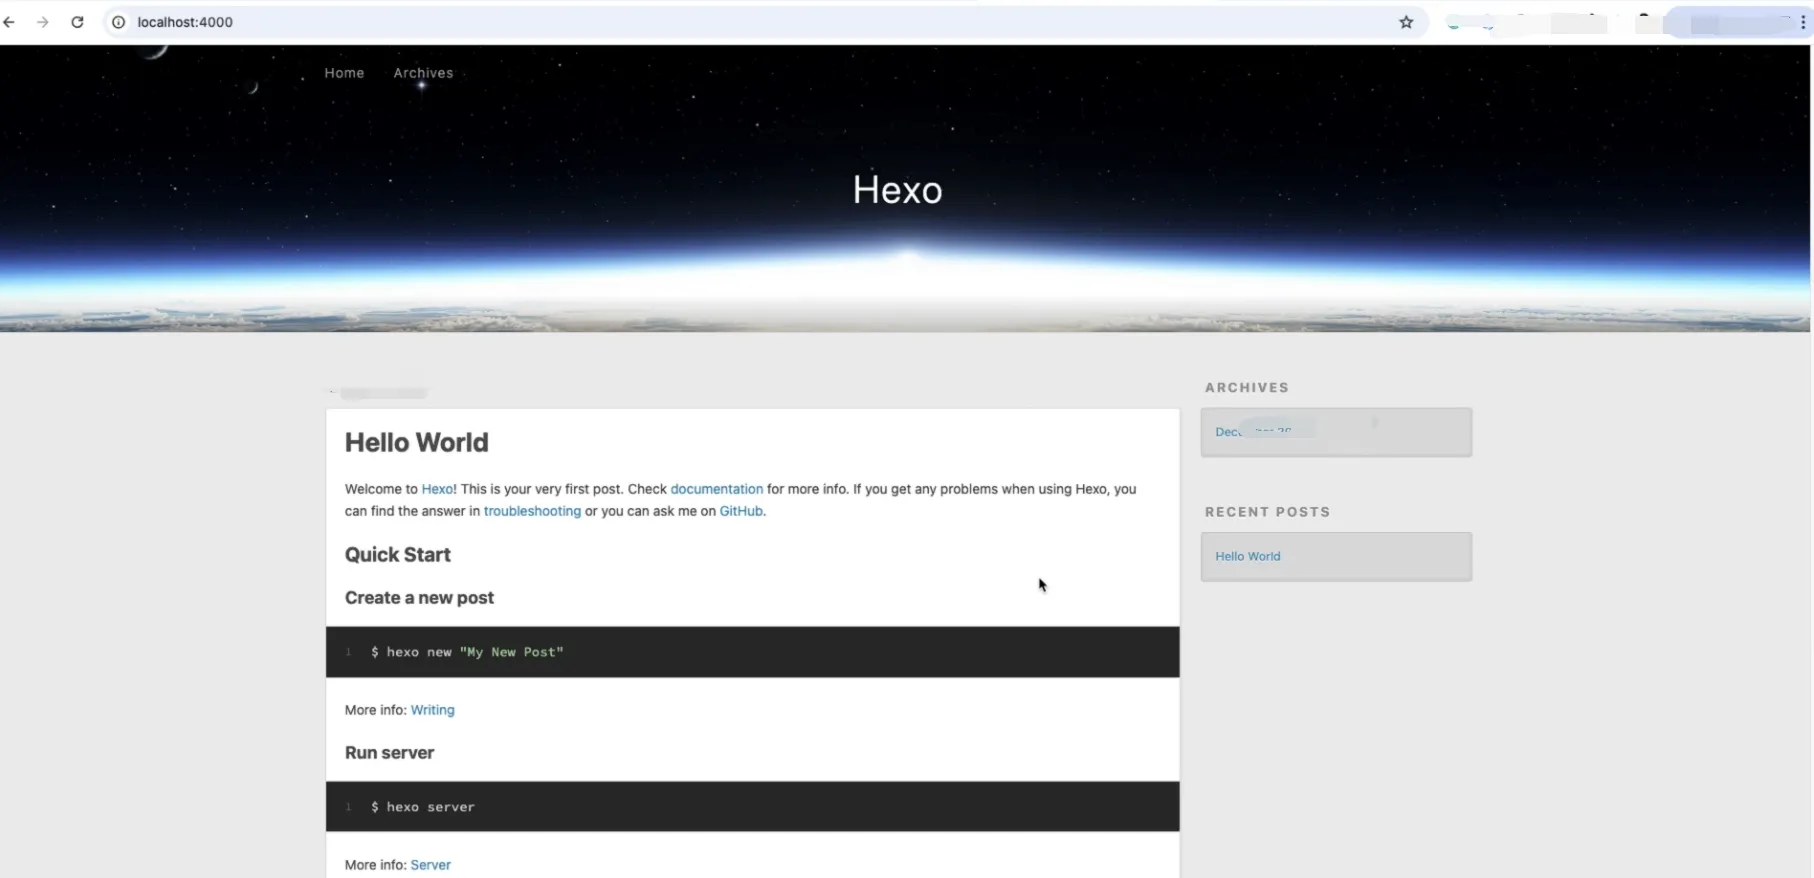Open the Chrome three-dot menu
Image resolution: width=1814 pixels, height=878 pixels.
[1803, 22]
